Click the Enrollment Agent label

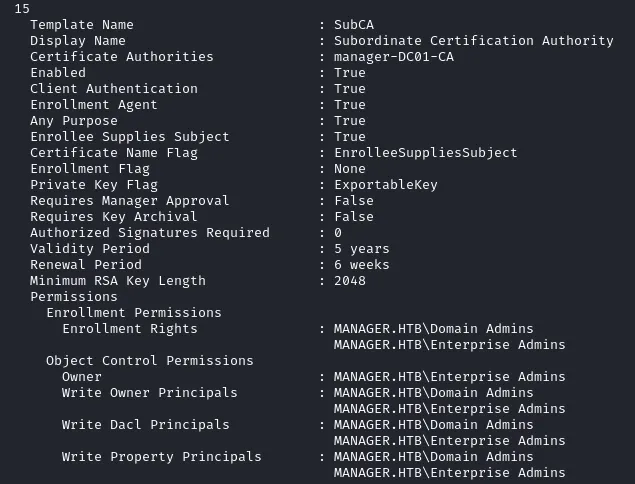pos(94,105)
